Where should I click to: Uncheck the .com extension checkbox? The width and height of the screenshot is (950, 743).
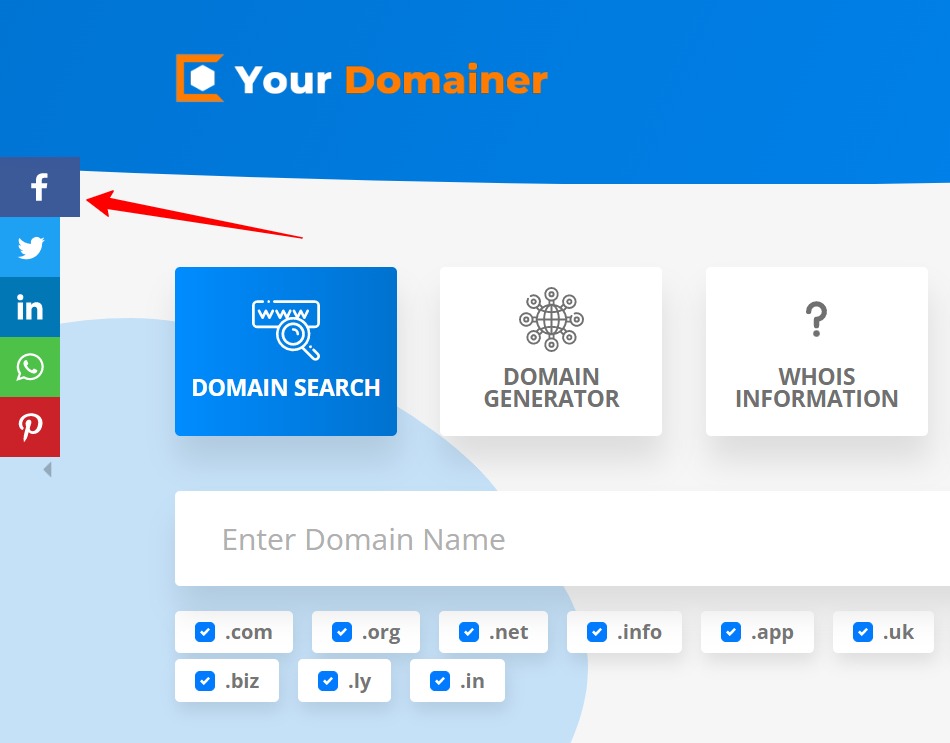pos(205,632)
